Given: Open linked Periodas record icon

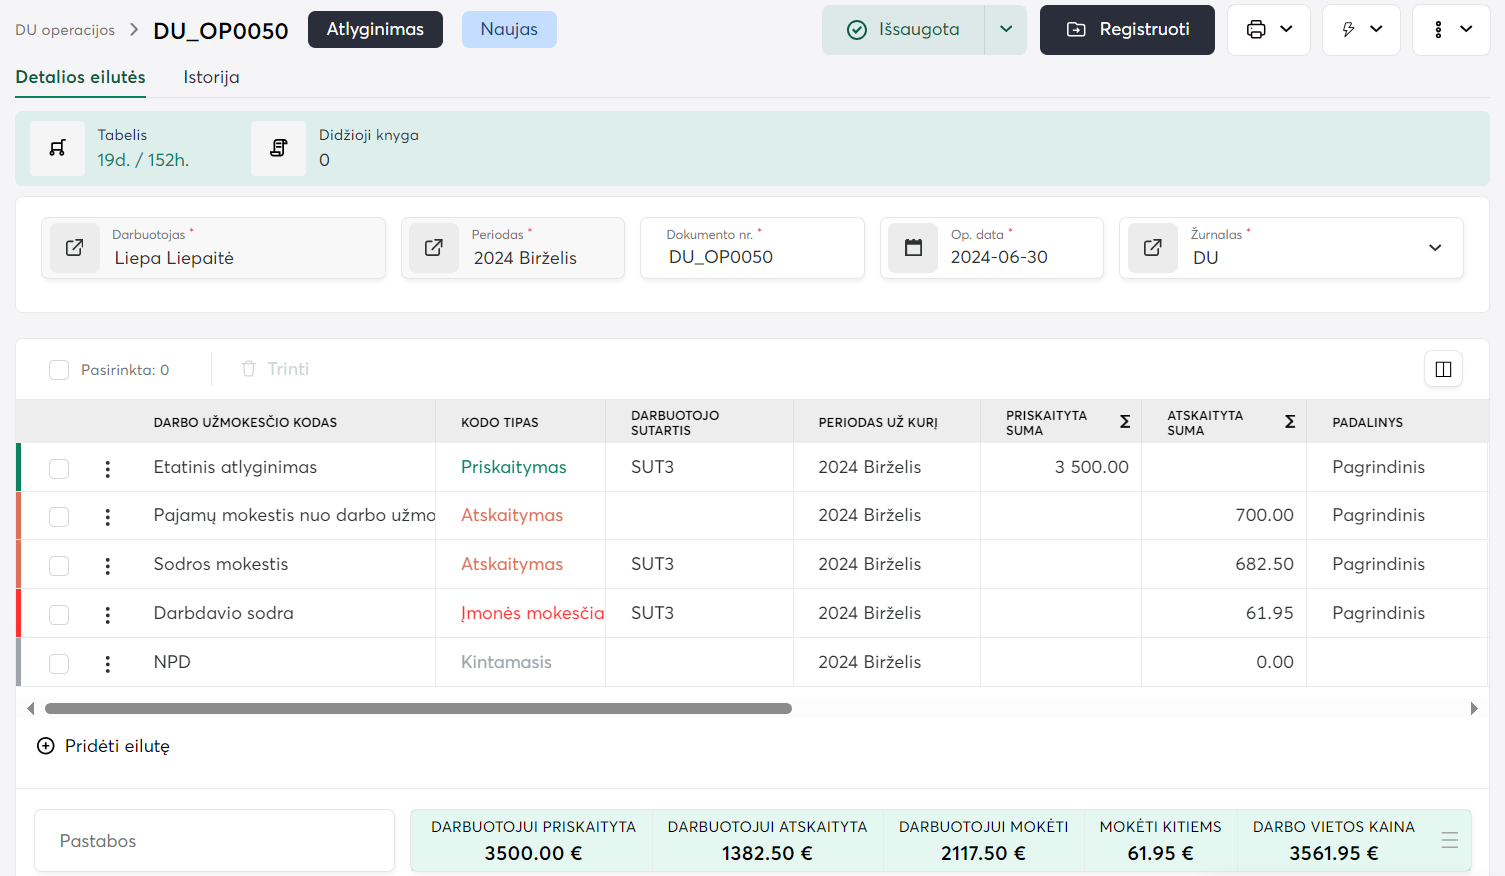Looking at the screenshot, I should pos(434,248).
